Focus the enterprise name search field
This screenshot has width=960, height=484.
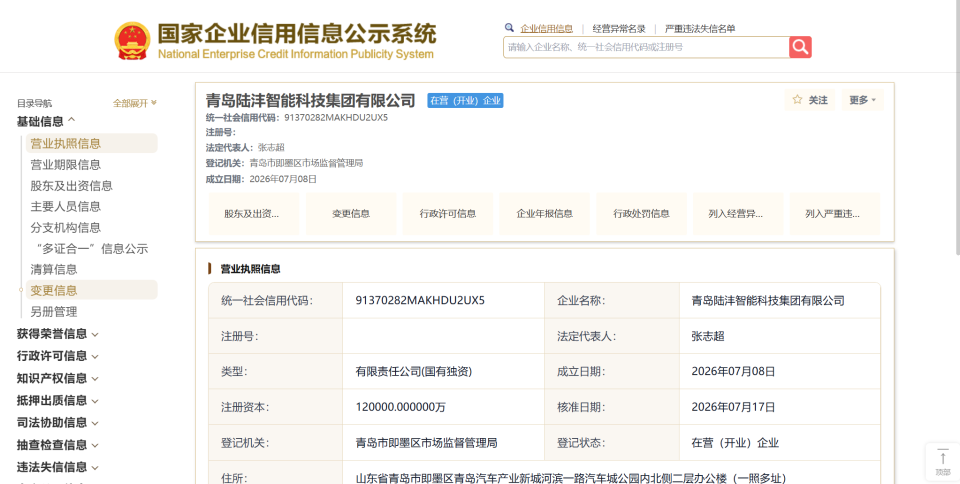pos(646,47)
